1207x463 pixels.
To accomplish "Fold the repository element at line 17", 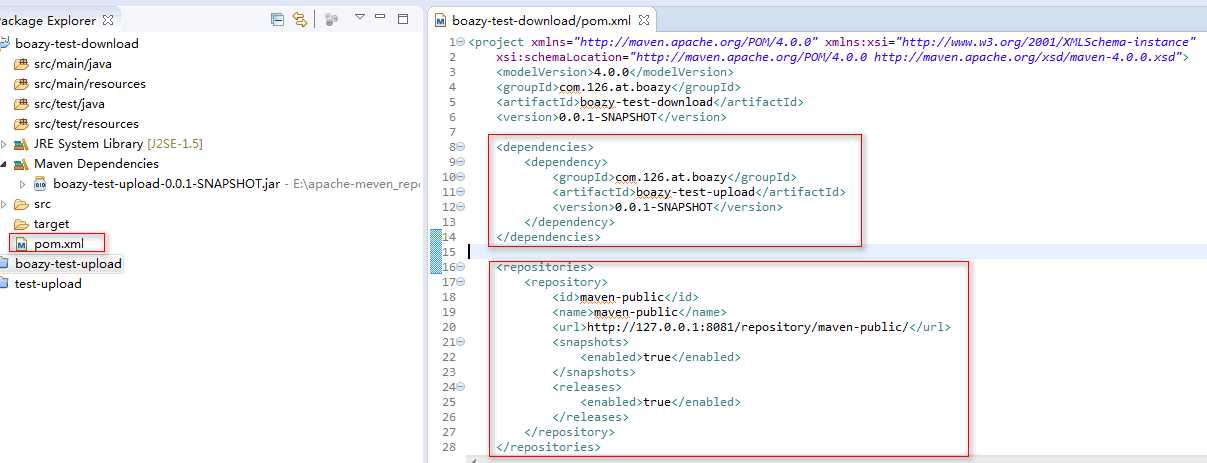I will (x=461, y=282).
